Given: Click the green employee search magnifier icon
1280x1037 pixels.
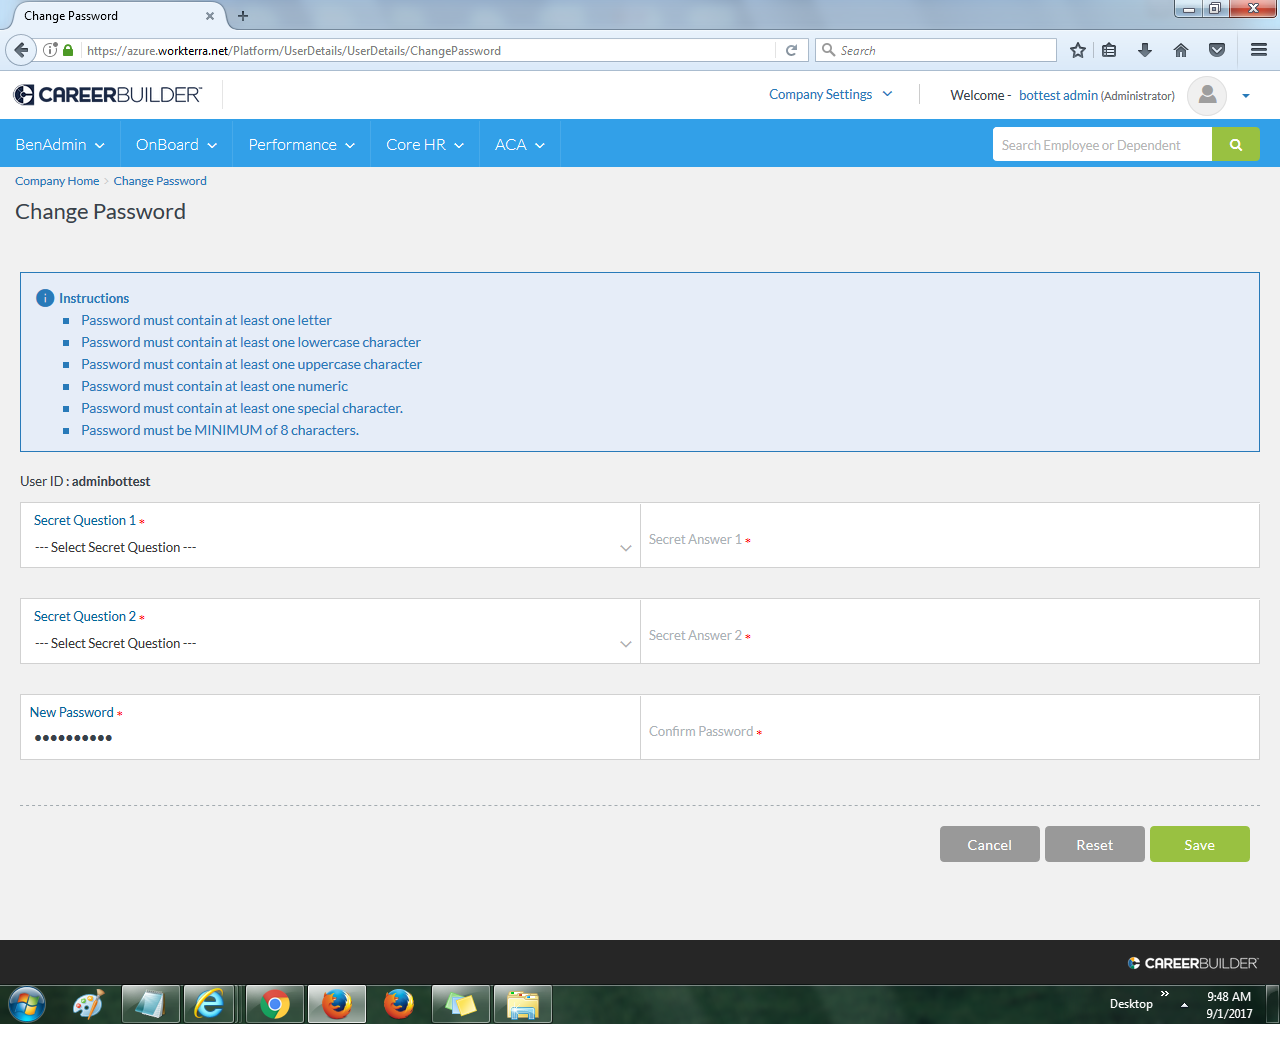Looking at the screenshot, I should pos(1236,144).
